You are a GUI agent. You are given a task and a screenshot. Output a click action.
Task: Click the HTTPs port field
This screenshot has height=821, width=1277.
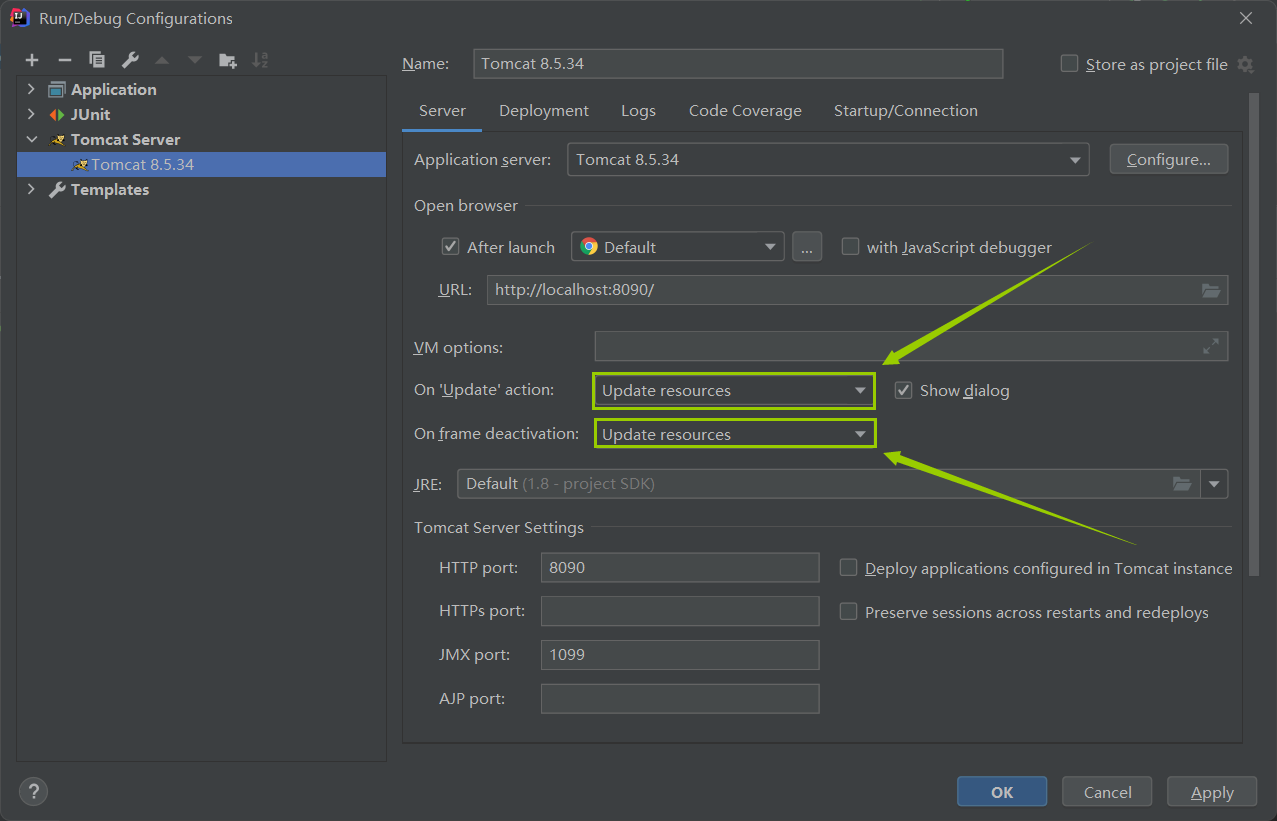680,611
